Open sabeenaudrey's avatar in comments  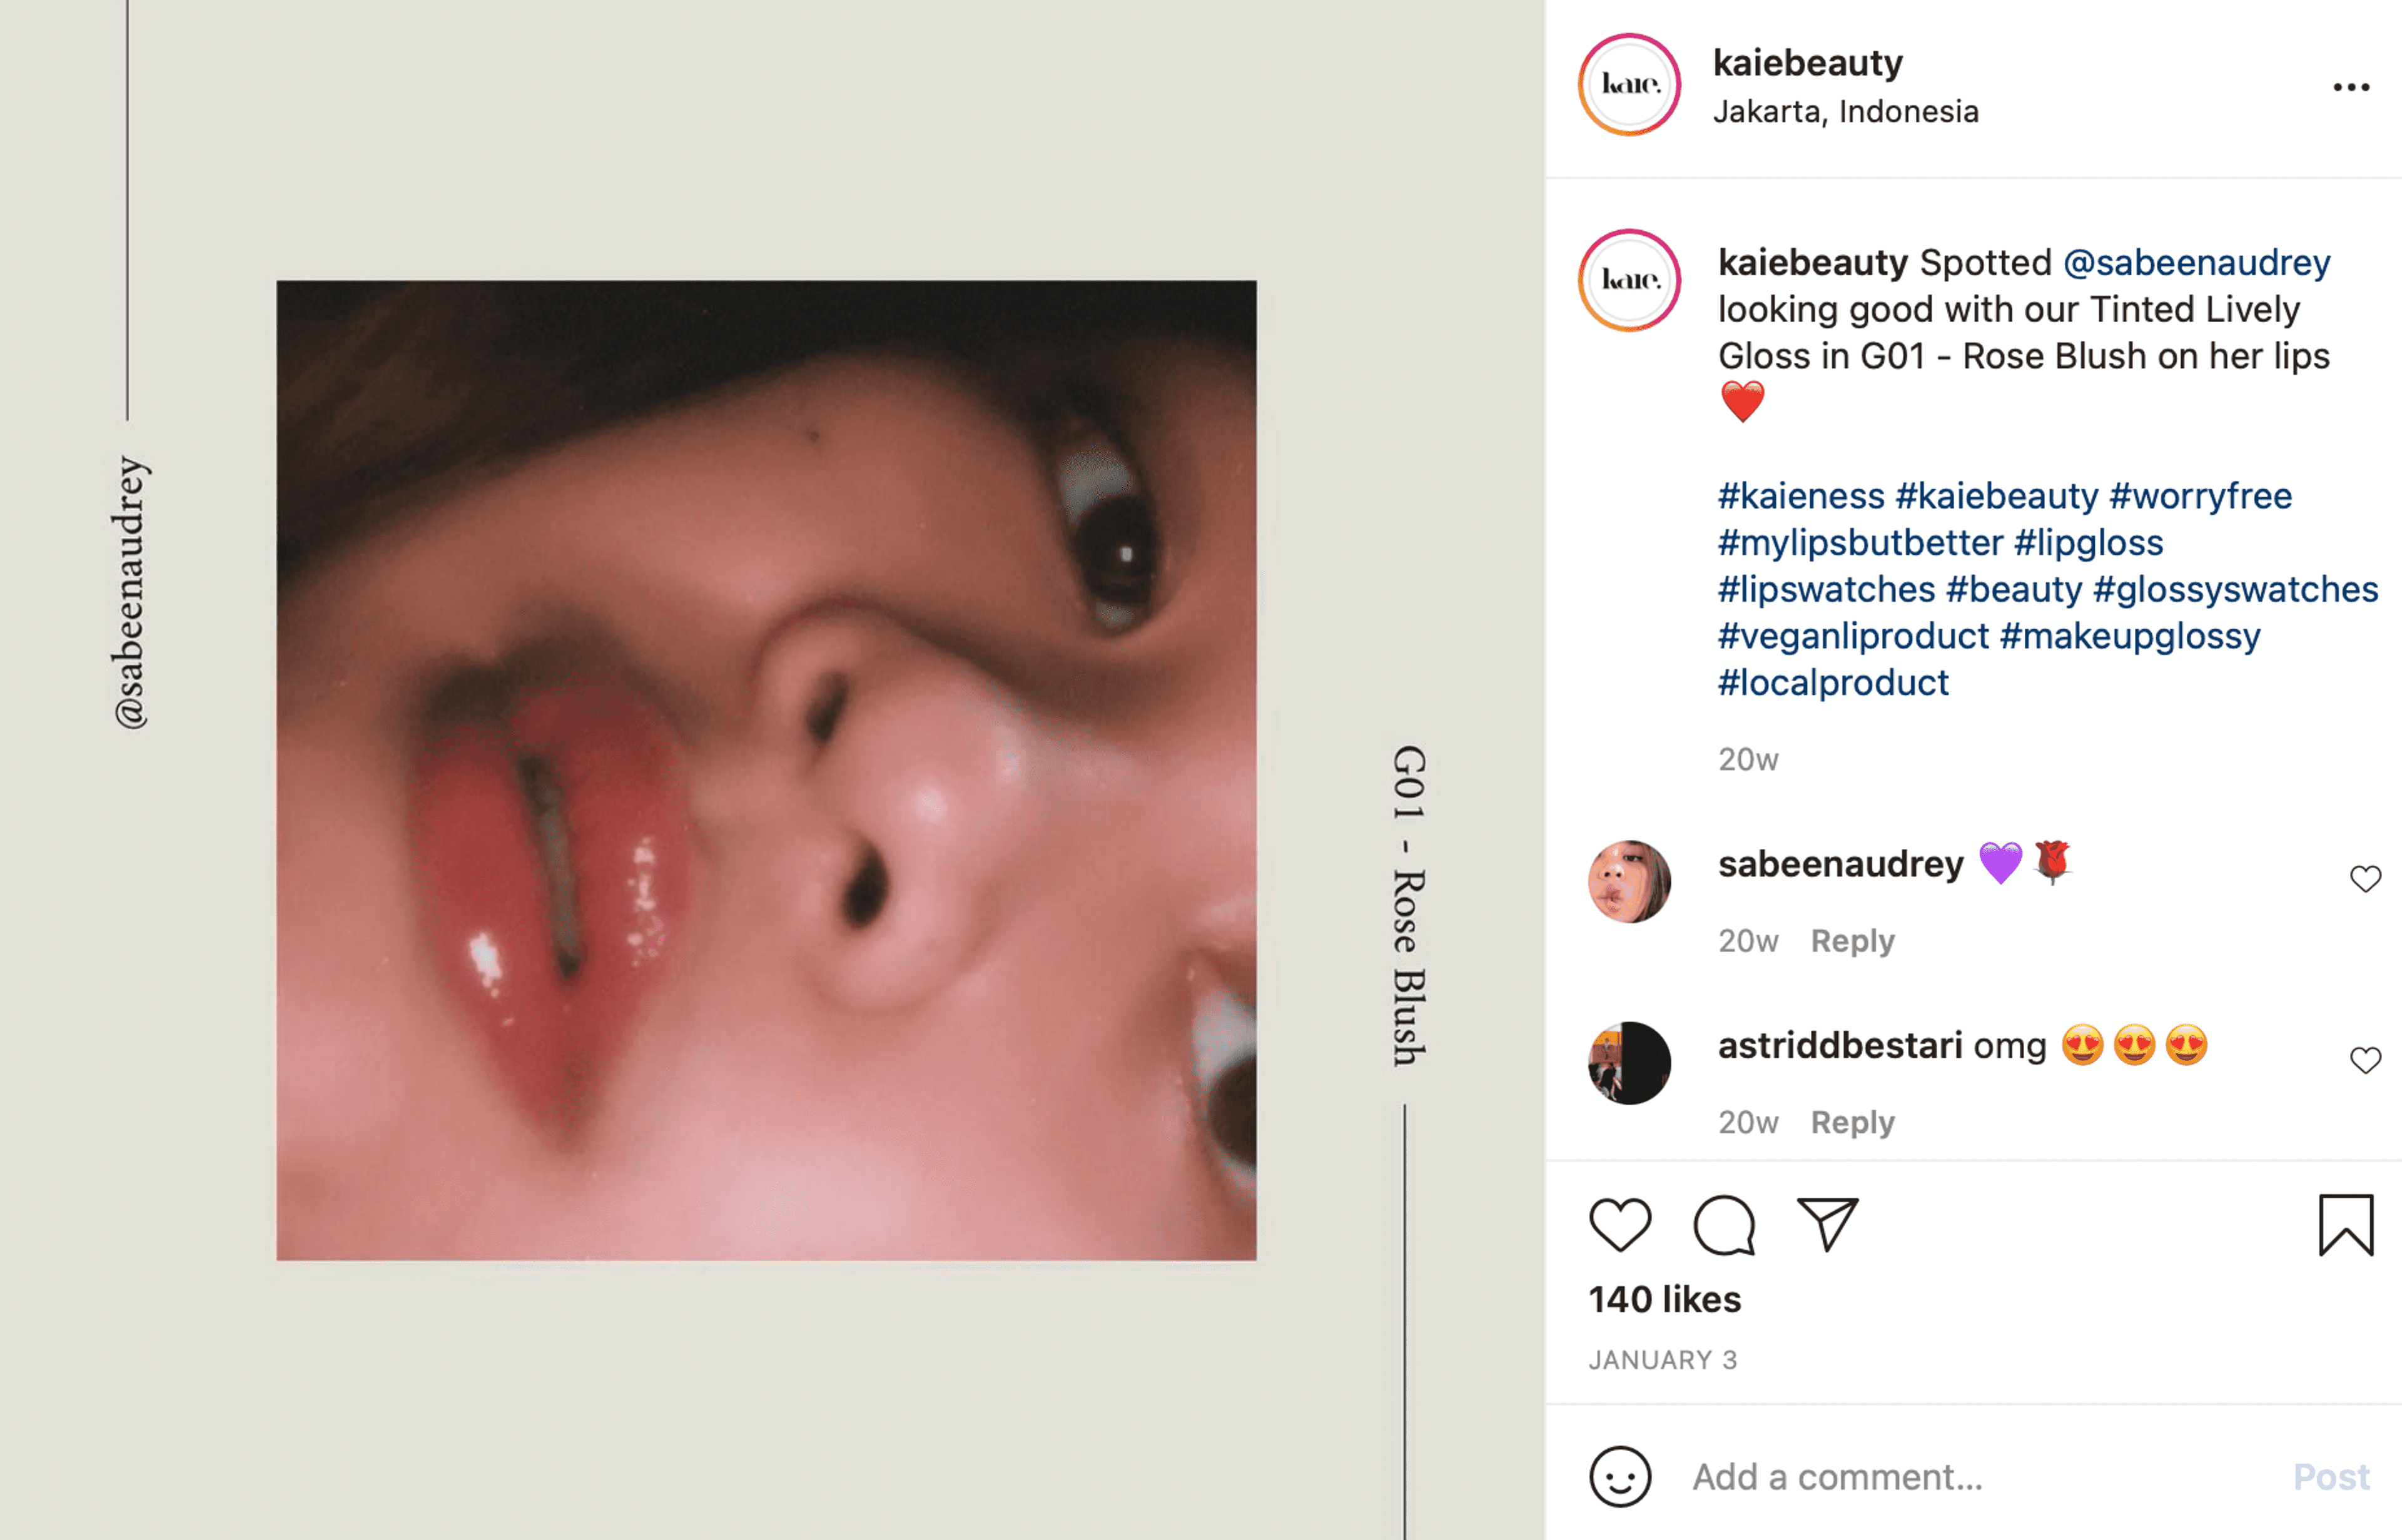1629,881
